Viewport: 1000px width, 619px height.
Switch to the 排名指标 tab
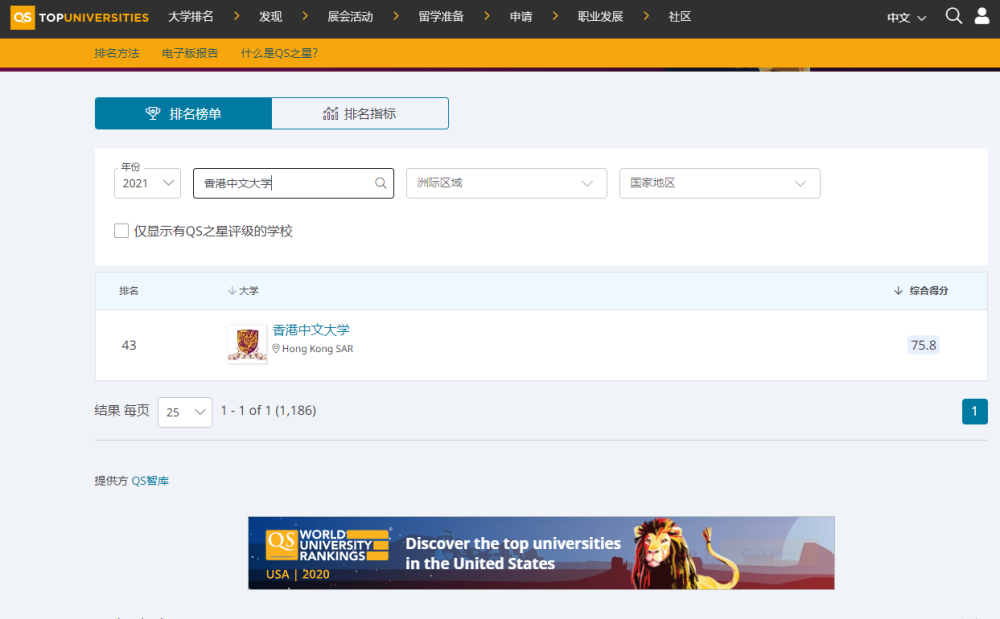pyautogui.click(x=360, y=113)
